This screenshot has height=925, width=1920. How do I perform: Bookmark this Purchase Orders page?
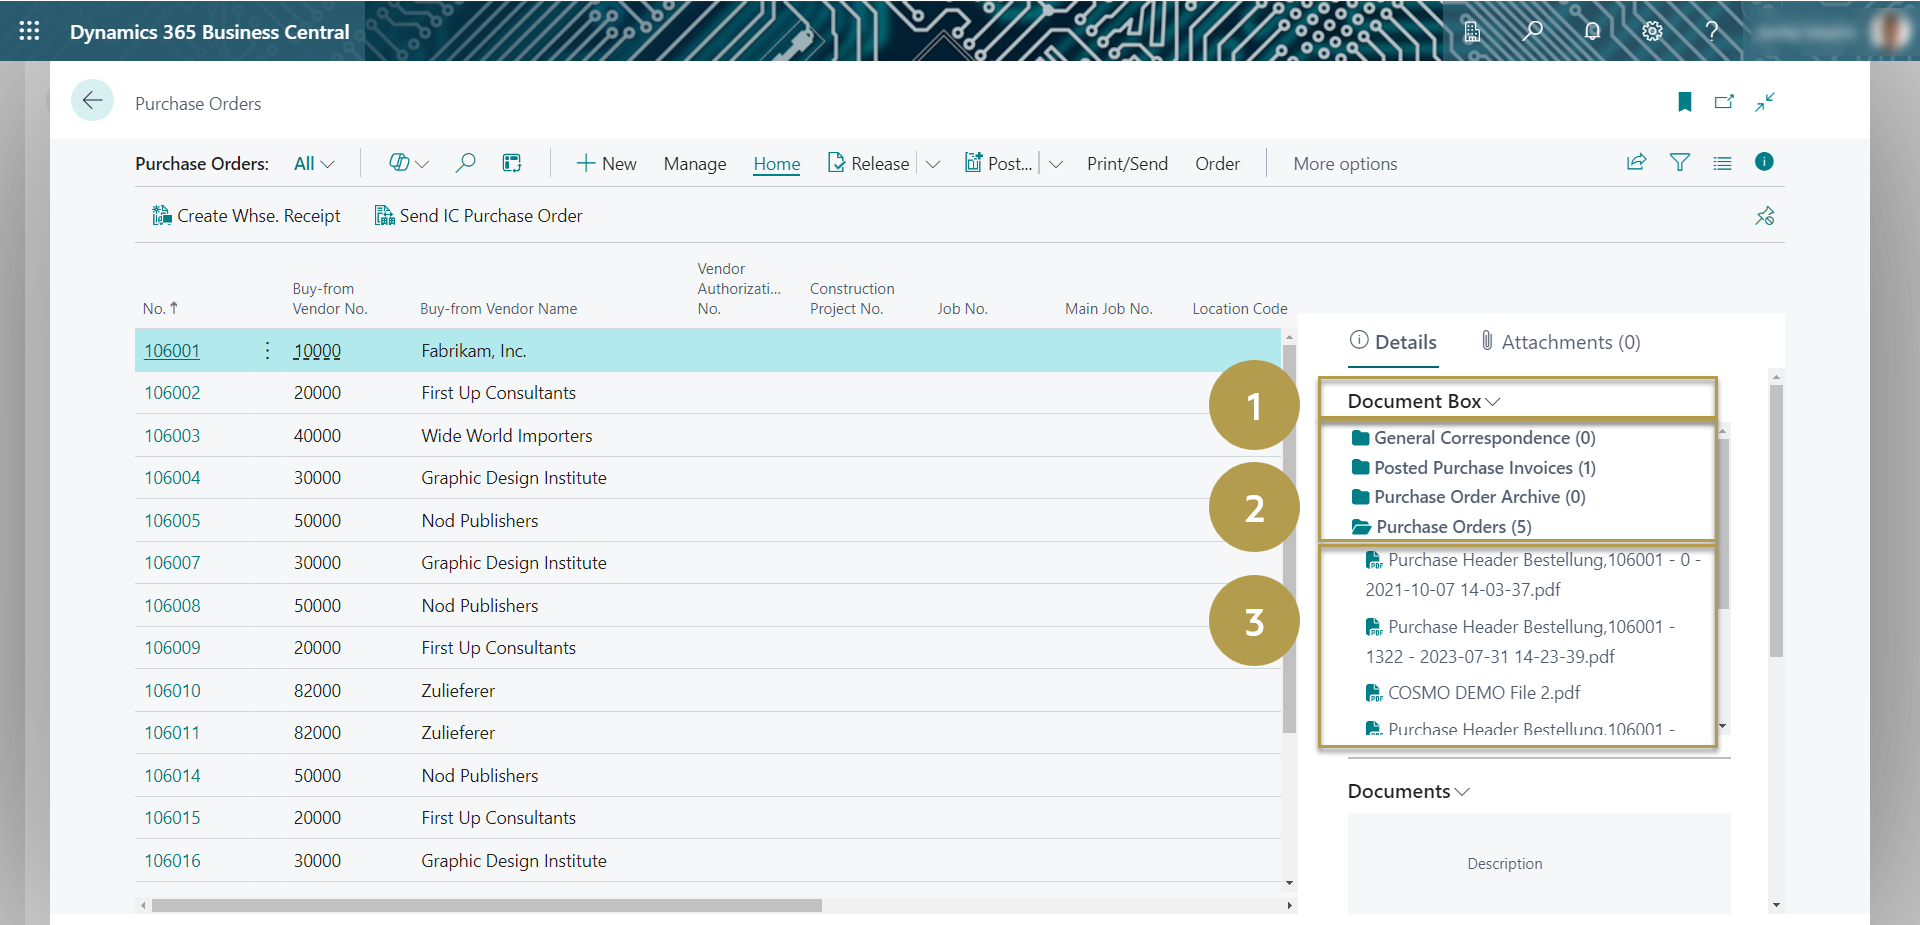(x=1684, y=102)
